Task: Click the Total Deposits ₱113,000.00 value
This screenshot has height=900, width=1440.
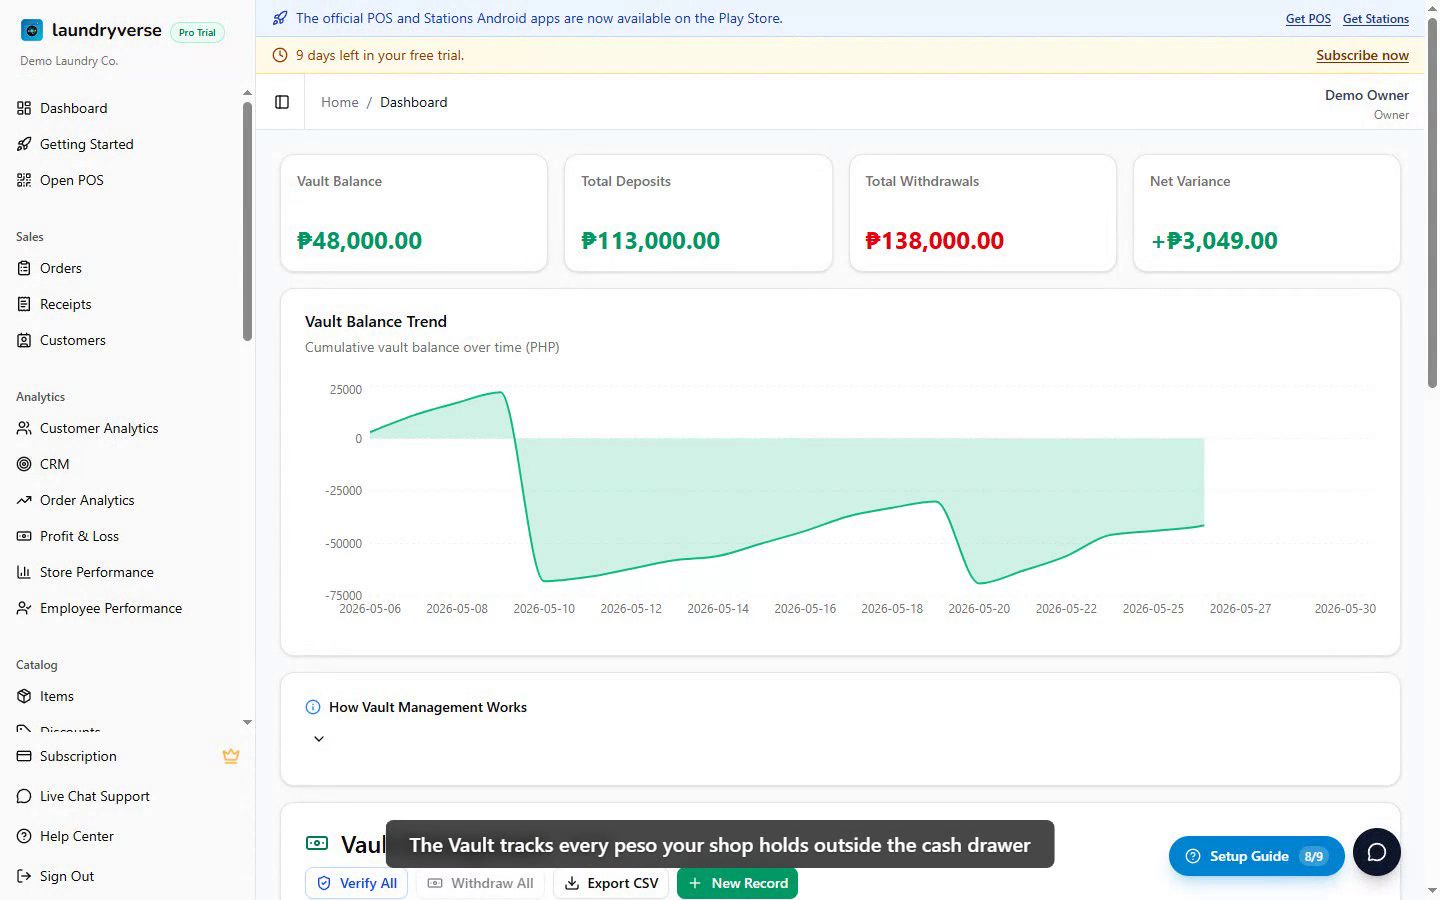Action: coord(650,241)
